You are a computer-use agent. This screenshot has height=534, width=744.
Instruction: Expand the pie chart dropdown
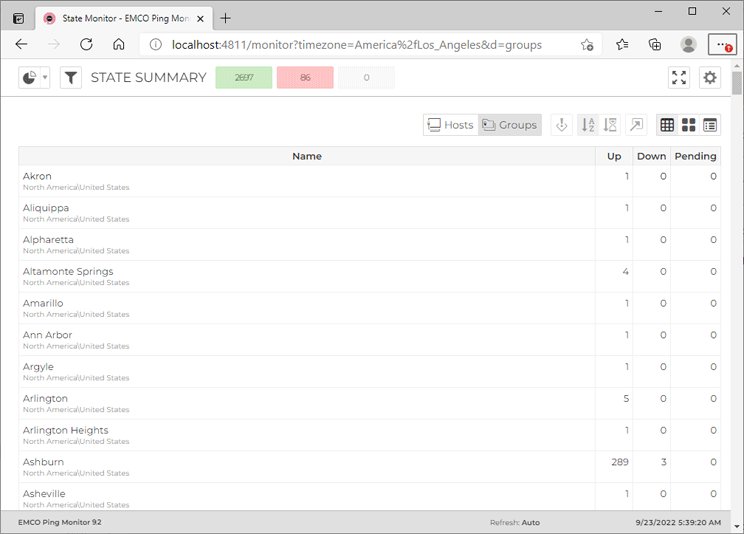[x=45, y=78]
